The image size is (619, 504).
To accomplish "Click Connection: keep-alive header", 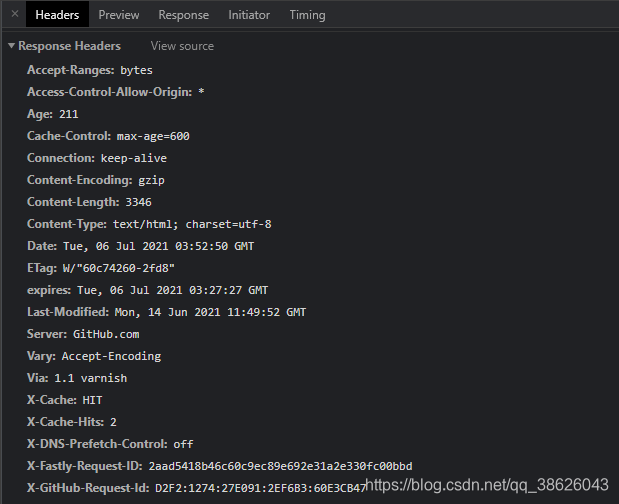I will point(97,158).
